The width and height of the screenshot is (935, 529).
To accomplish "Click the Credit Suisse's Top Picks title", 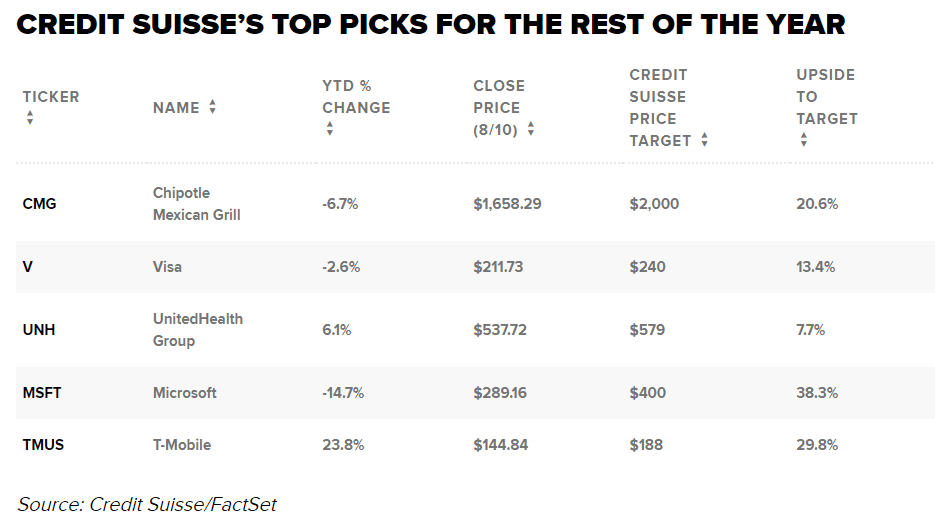I will 431,24.
